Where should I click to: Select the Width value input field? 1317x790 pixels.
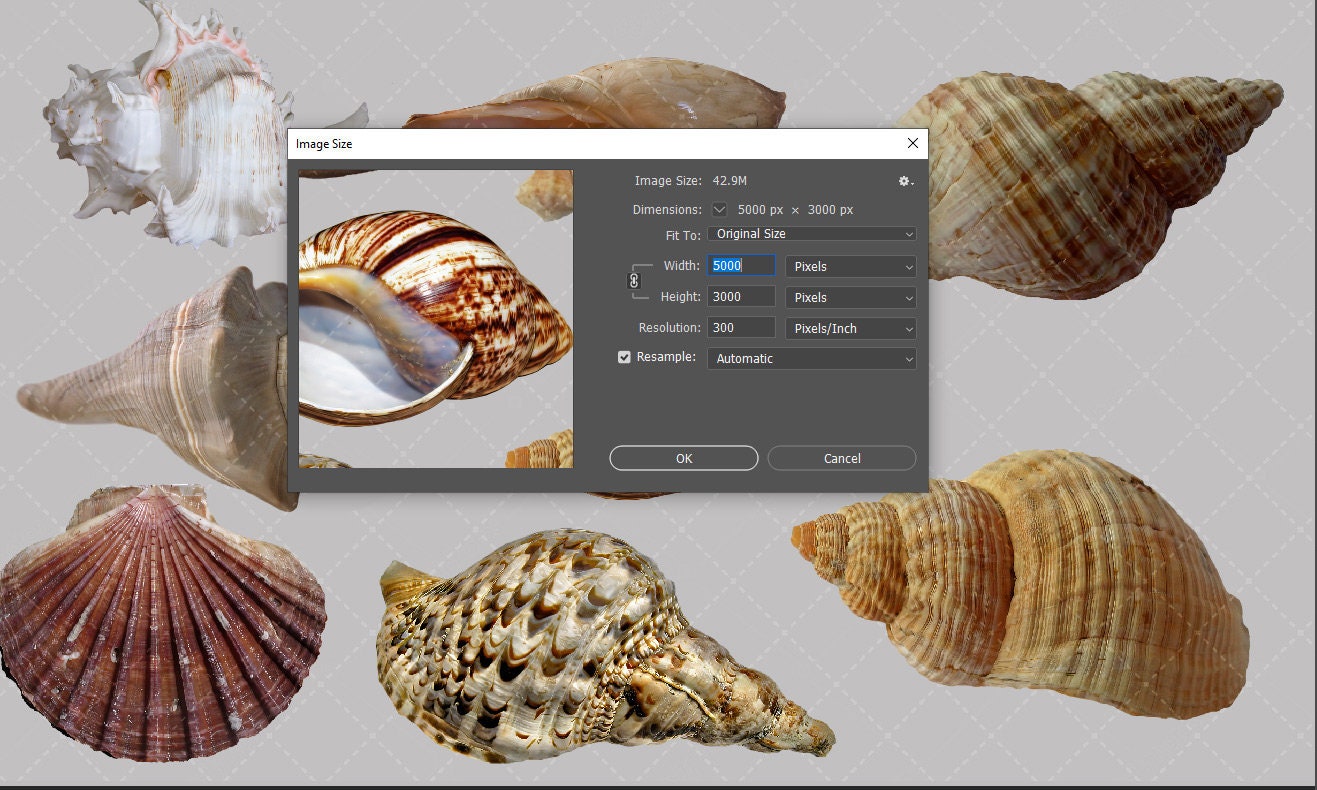coord(740,265)
